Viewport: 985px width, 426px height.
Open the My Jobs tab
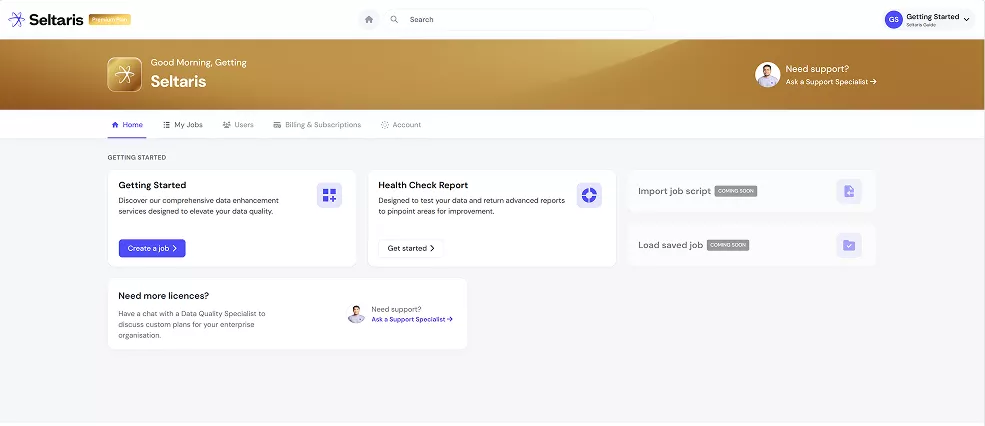(x=183, y=125)
